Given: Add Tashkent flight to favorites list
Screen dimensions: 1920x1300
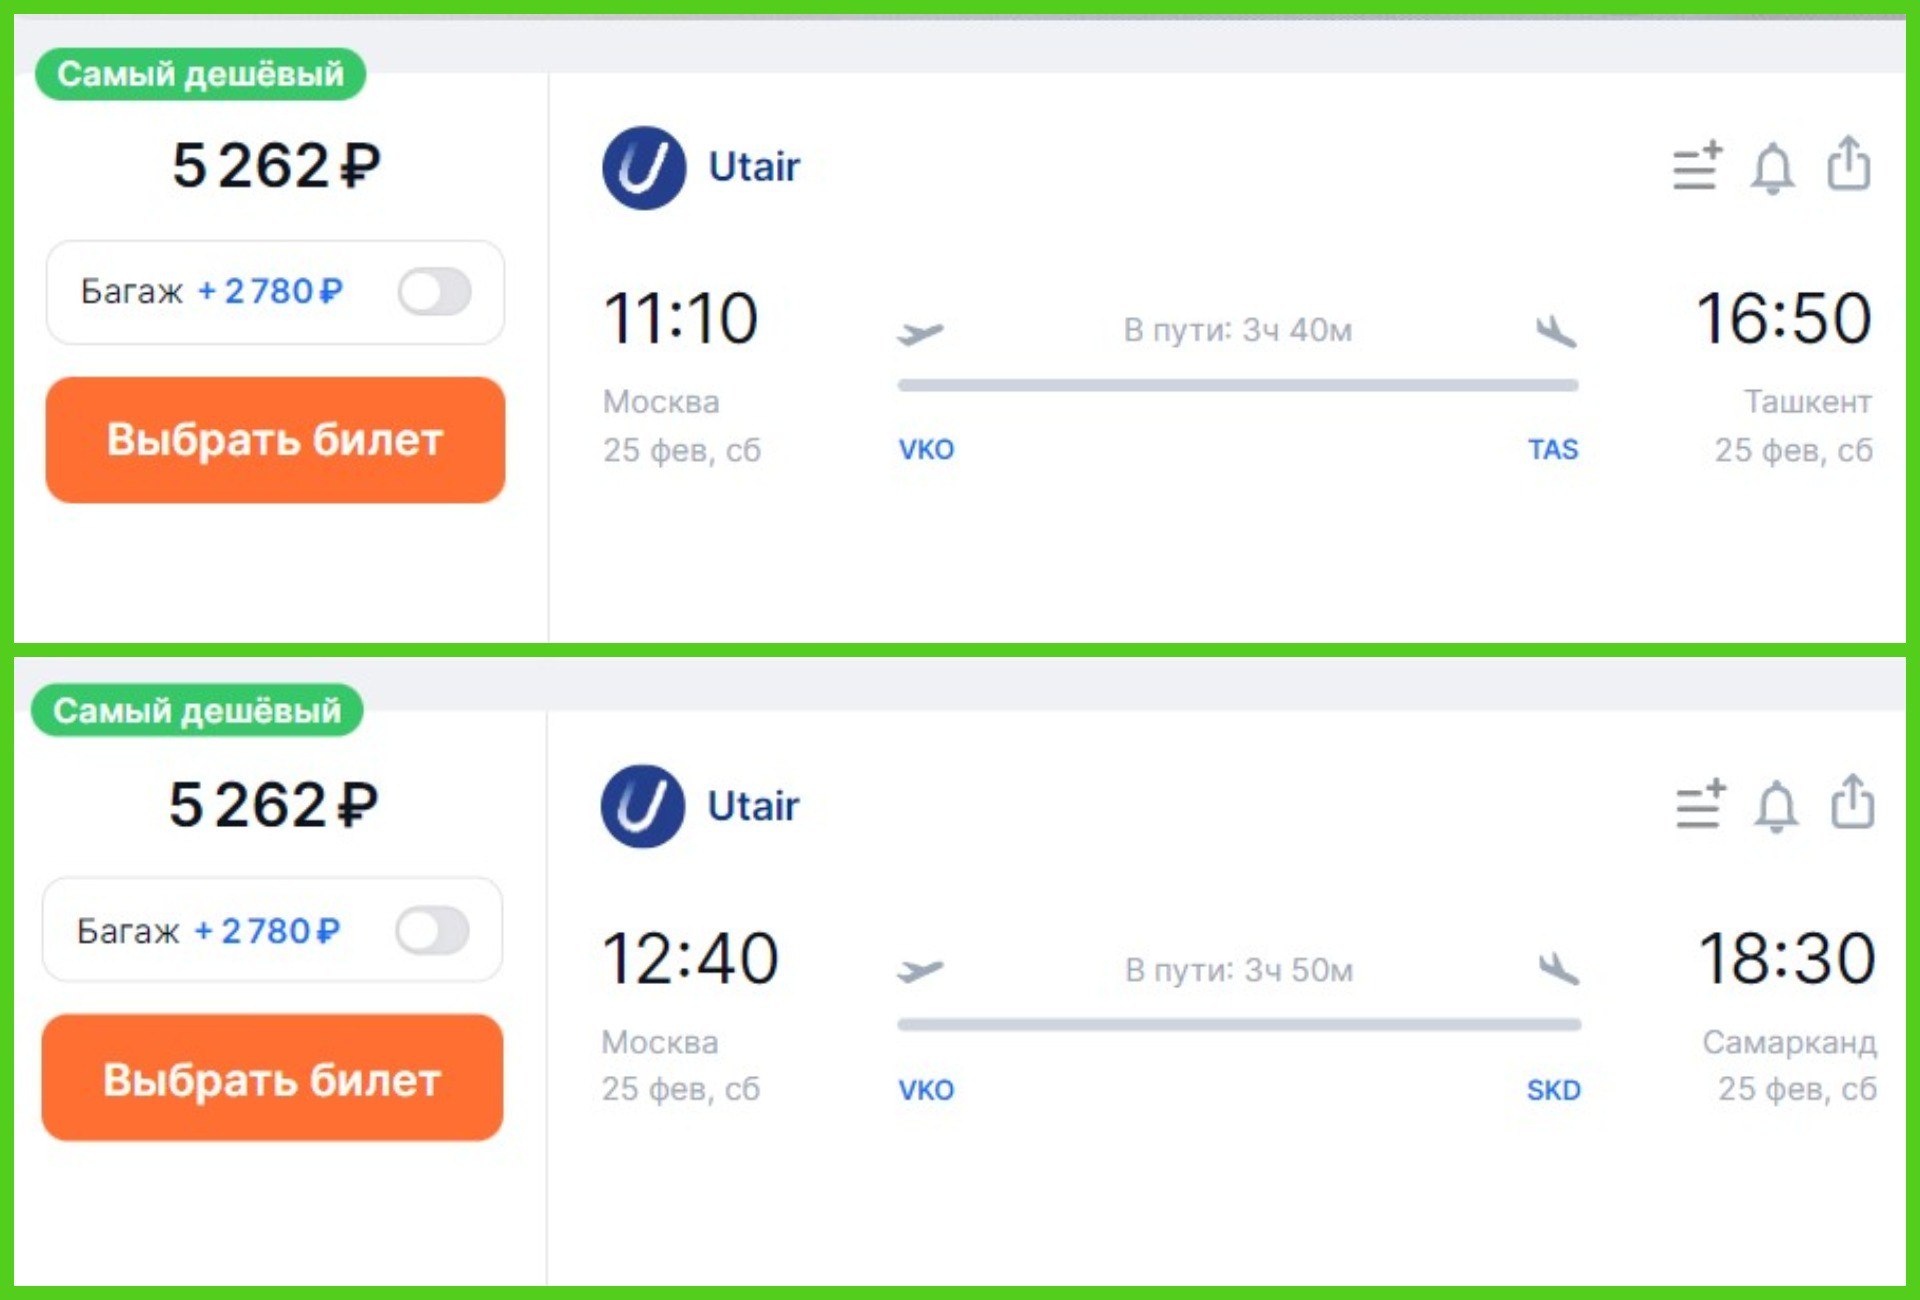Looking at the screenshot, I should pyautogui.click(x=1697, y=166).
